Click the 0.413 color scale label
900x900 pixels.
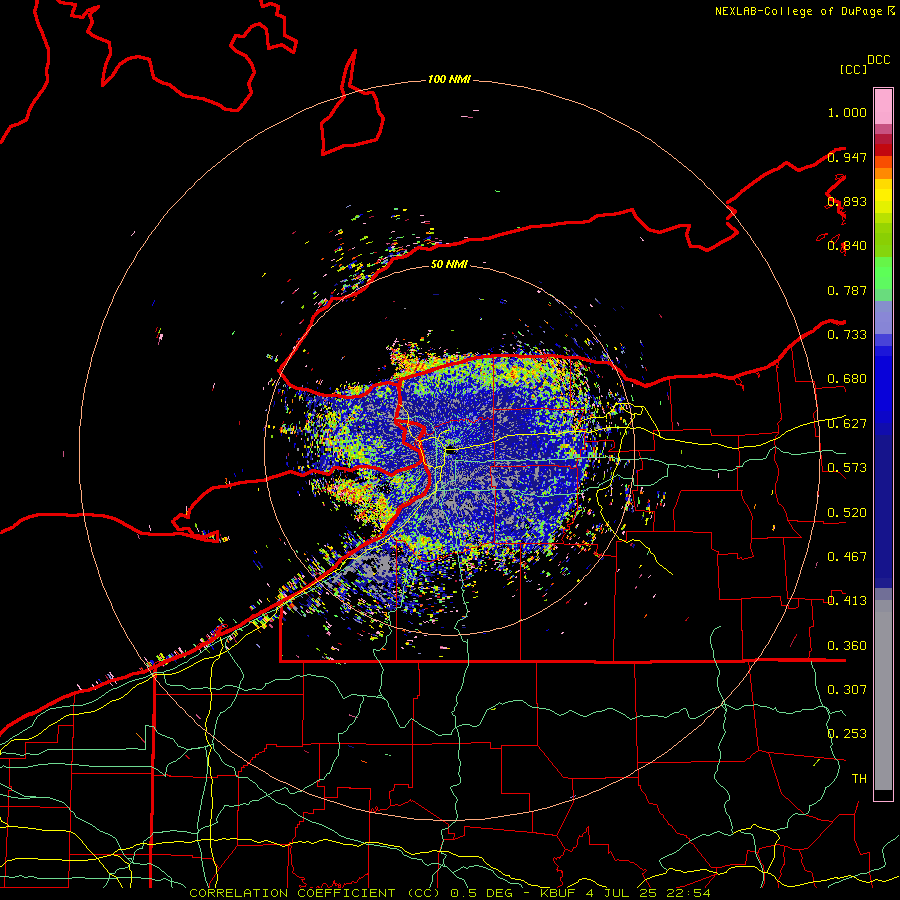(847, 601)
